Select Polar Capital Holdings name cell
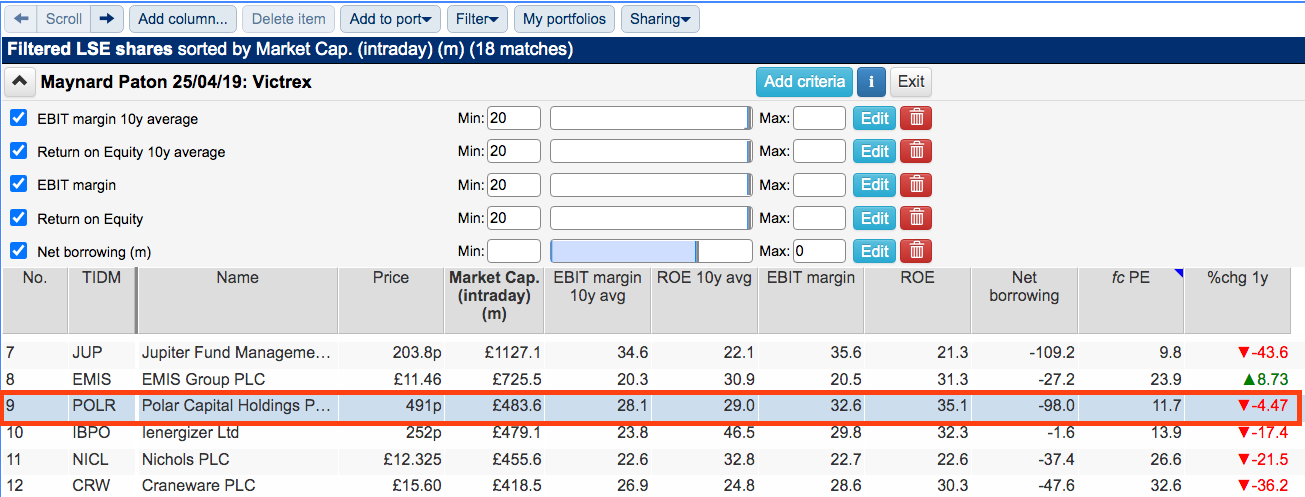 (235, 407)
